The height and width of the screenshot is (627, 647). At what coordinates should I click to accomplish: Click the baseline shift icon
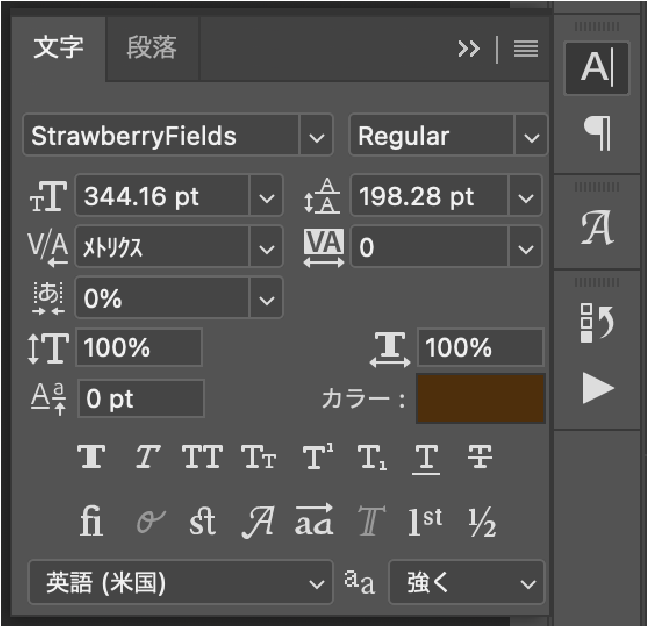(49, 398)
